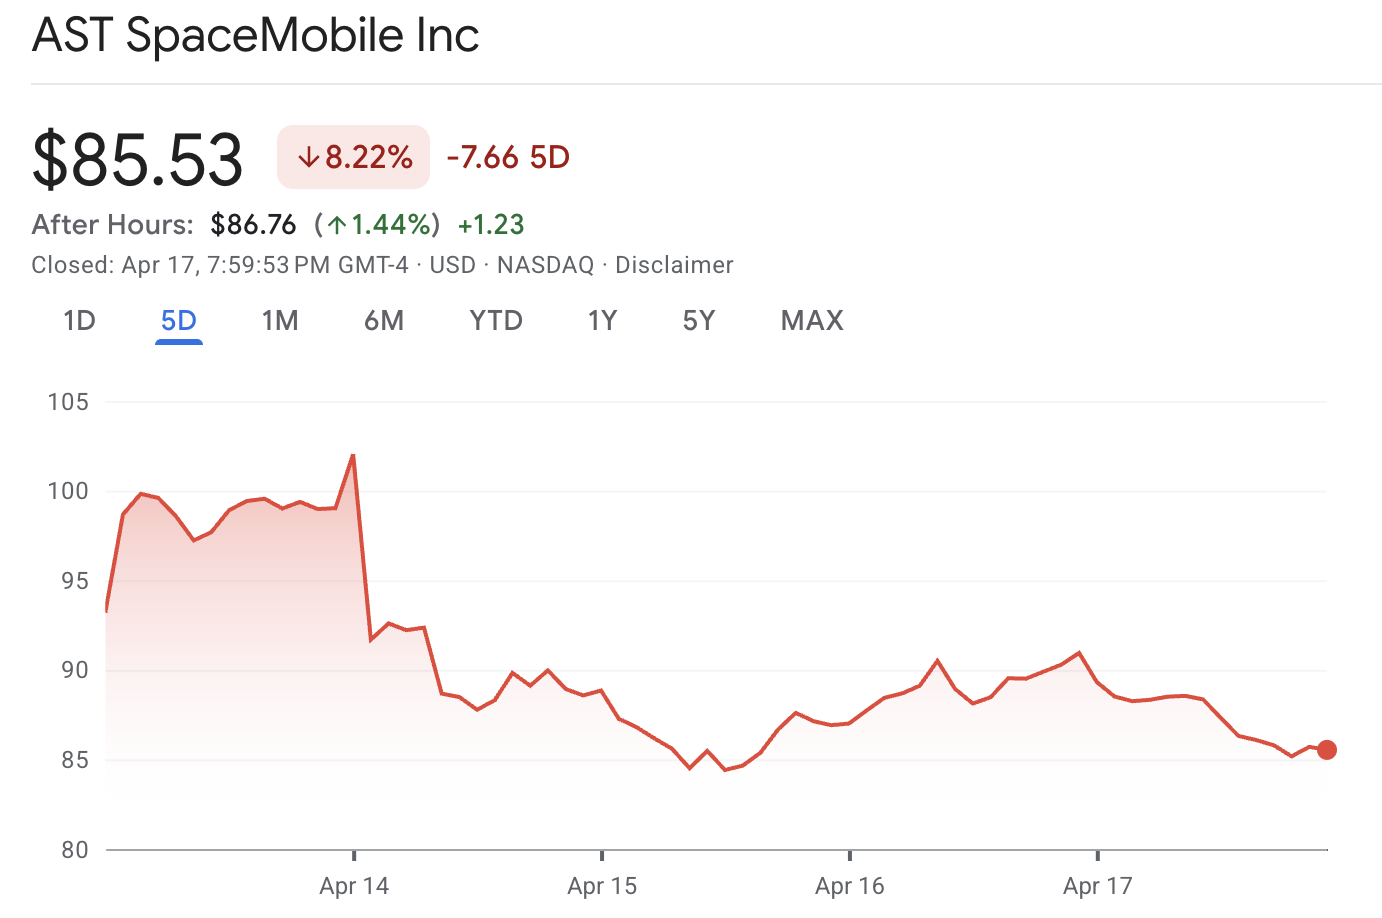Click the Apr 15 date axis label

coord(602,886)
